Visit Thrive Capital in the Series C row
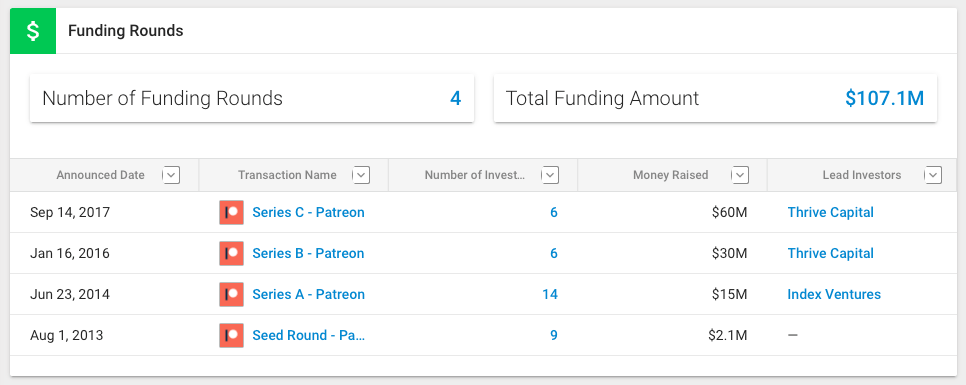The width and height of the screenshot is (966, 385). (x=830, y=213)
